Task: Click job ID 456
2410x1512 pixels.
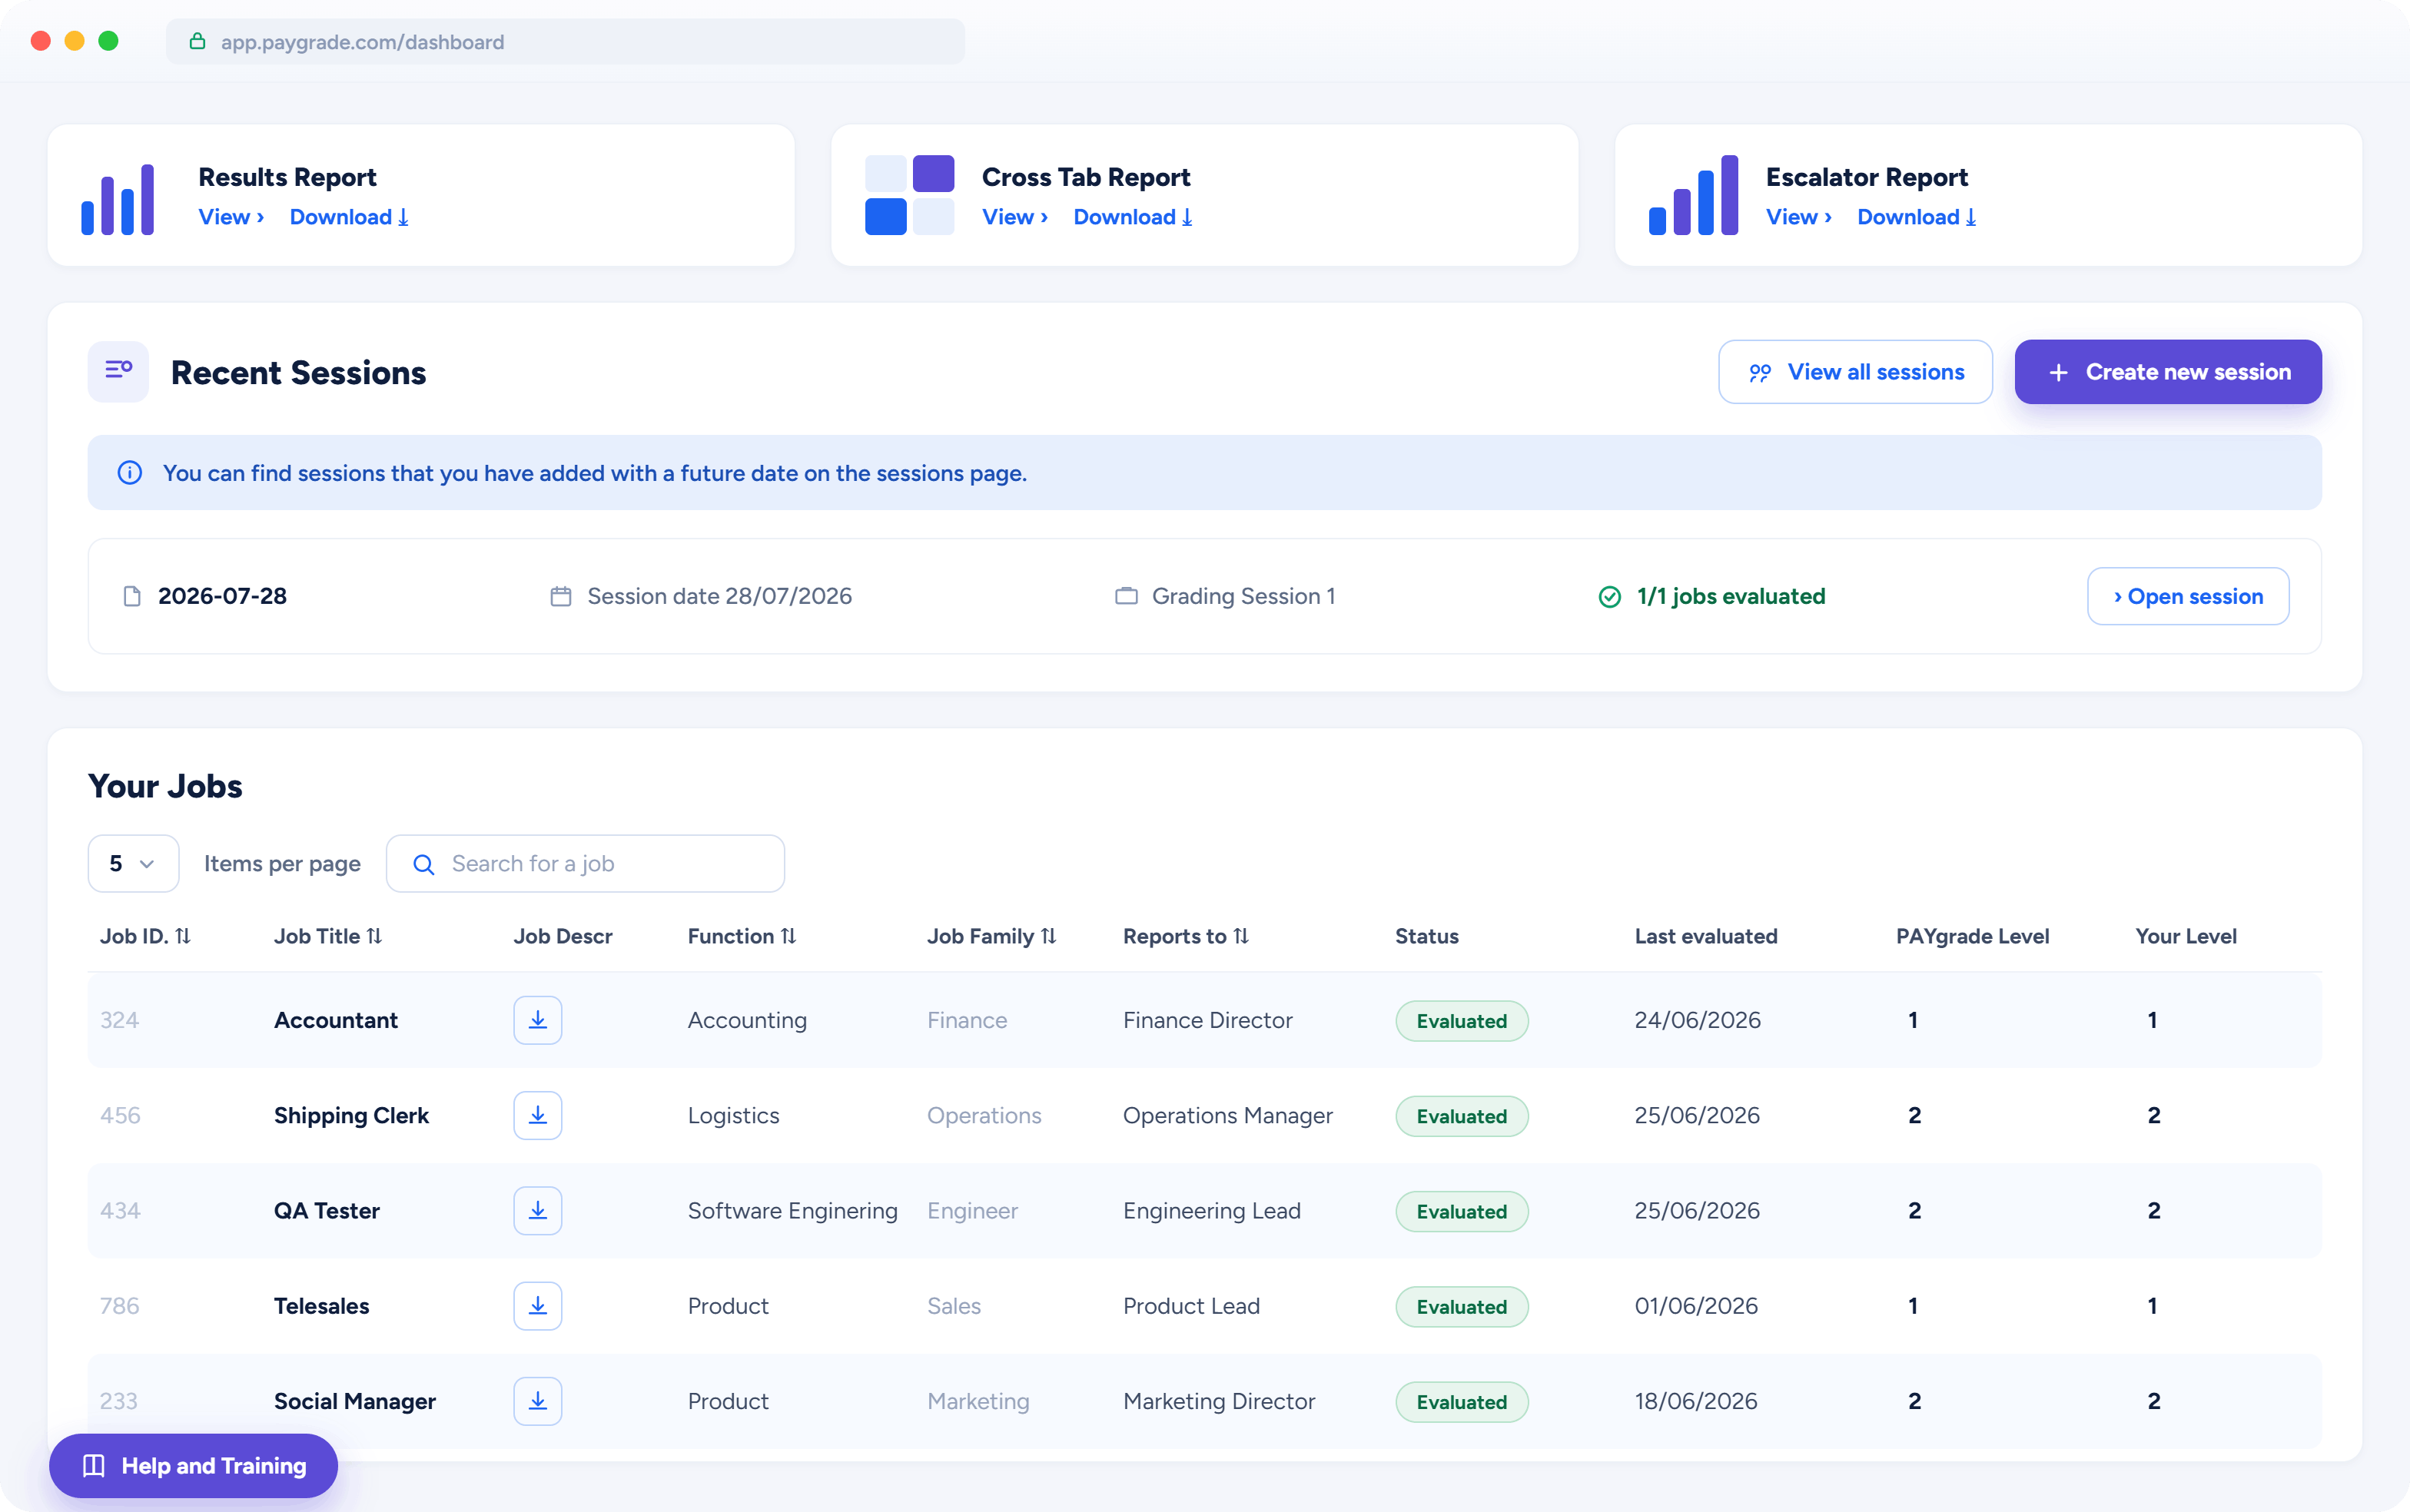Action: click(x=120, y=1115)
